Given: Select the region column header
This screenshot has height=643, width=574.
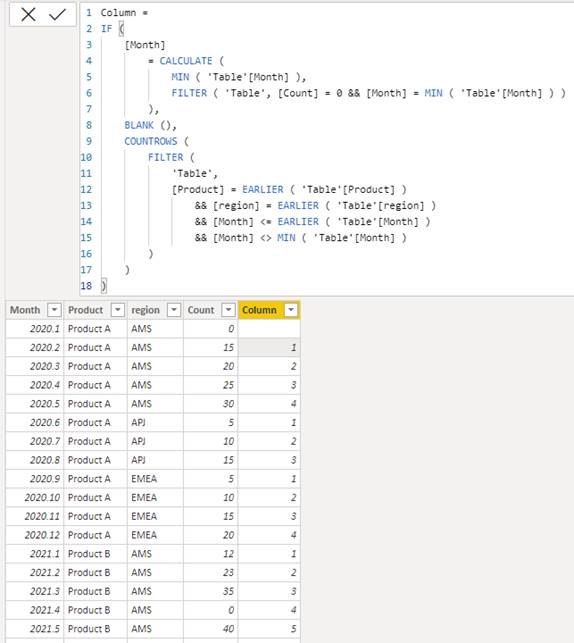Looking at the screenshot, I should tap(155, 310).
